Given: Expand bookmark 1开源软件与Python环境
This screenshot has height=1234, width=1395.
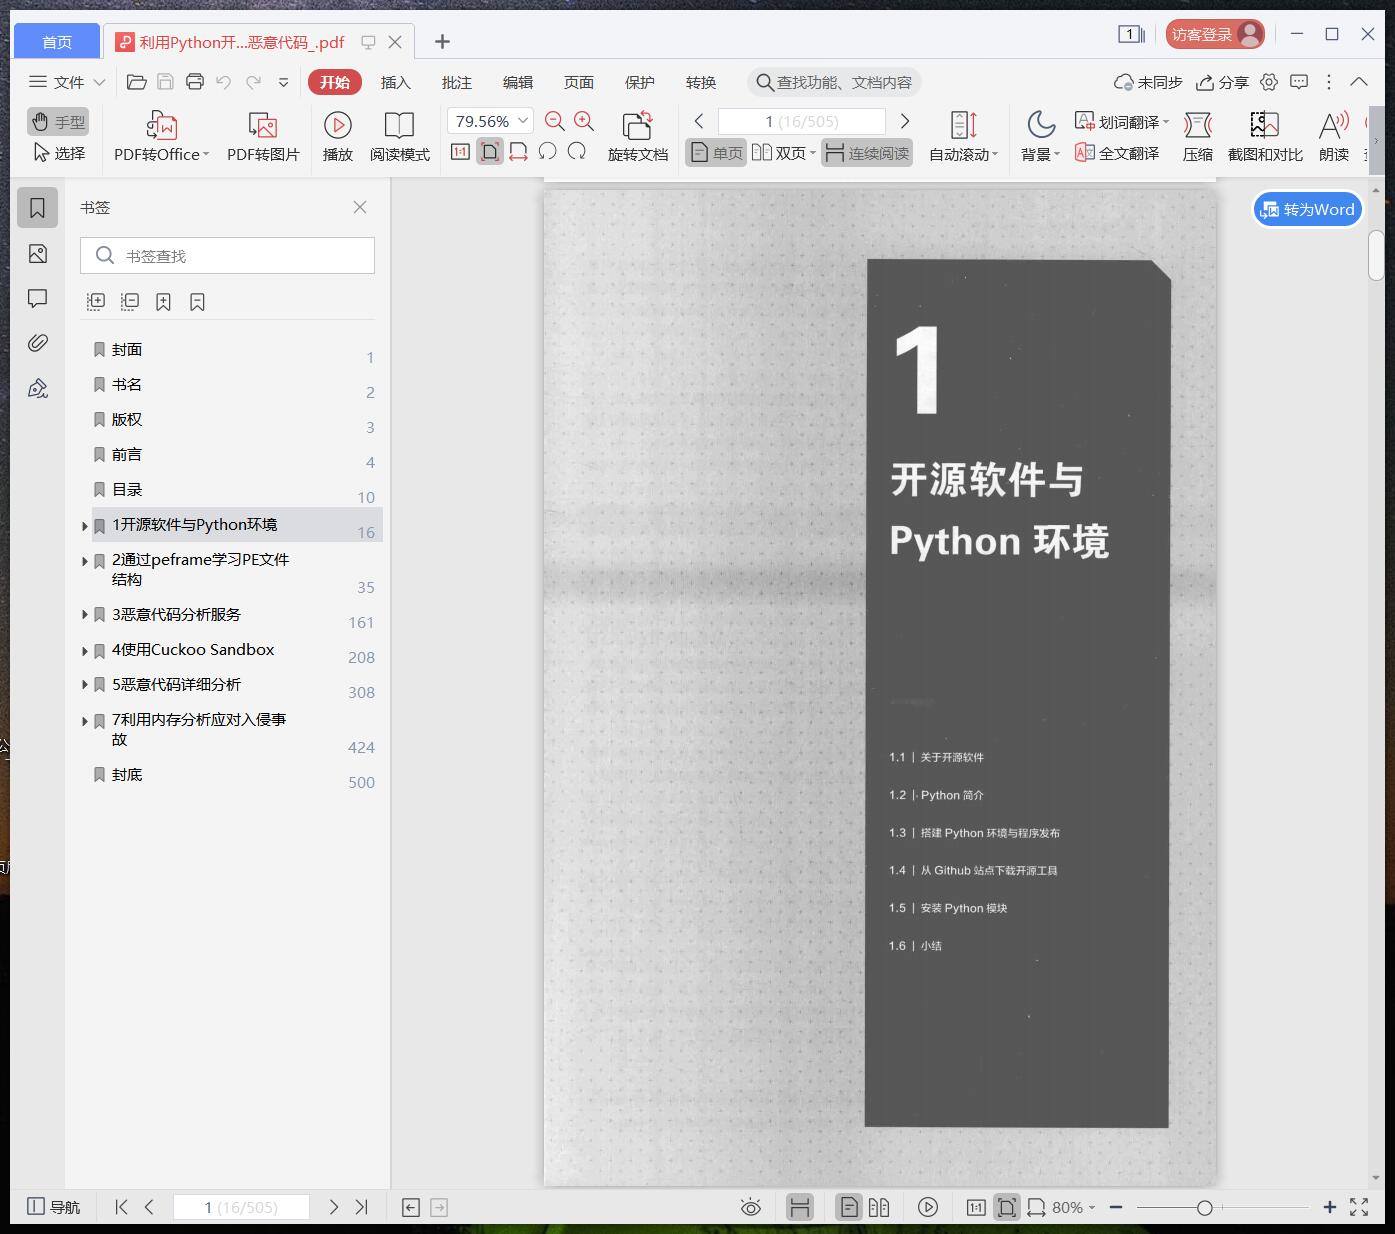Looking at the screenshot, I should 85,526.
